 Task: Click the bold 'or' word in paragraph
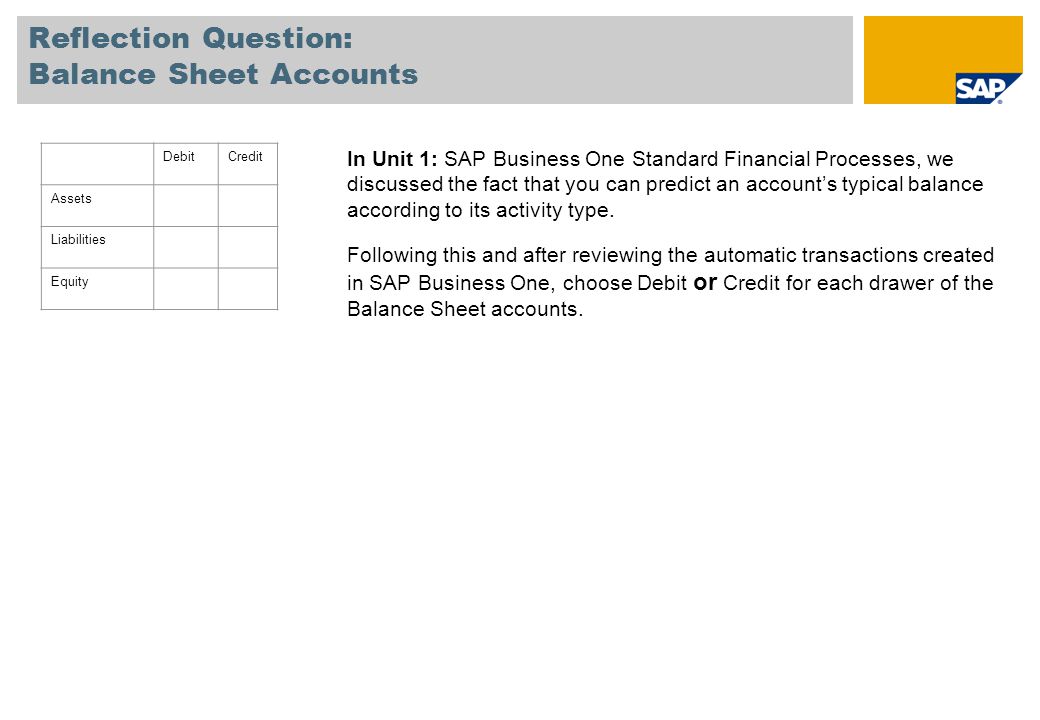pos(705,282)
